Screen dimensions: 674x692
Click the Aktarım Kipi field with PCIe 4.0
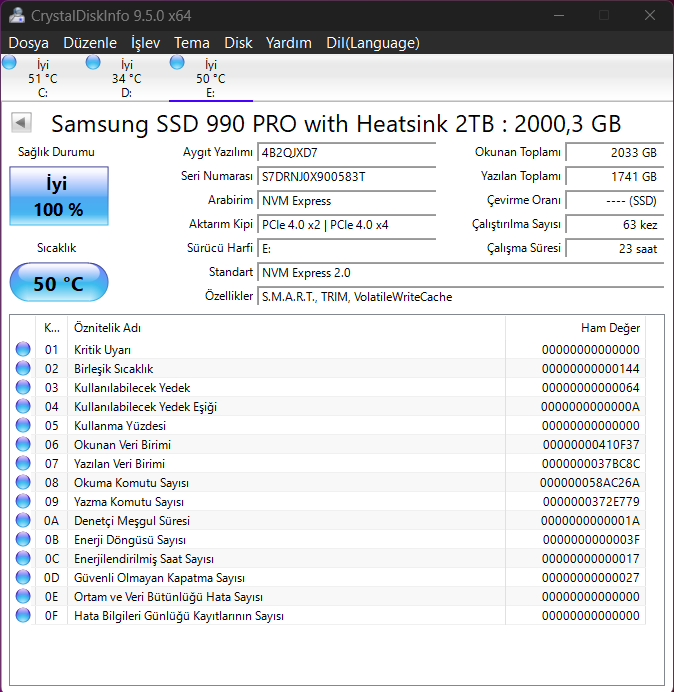[x=346, y=225]
